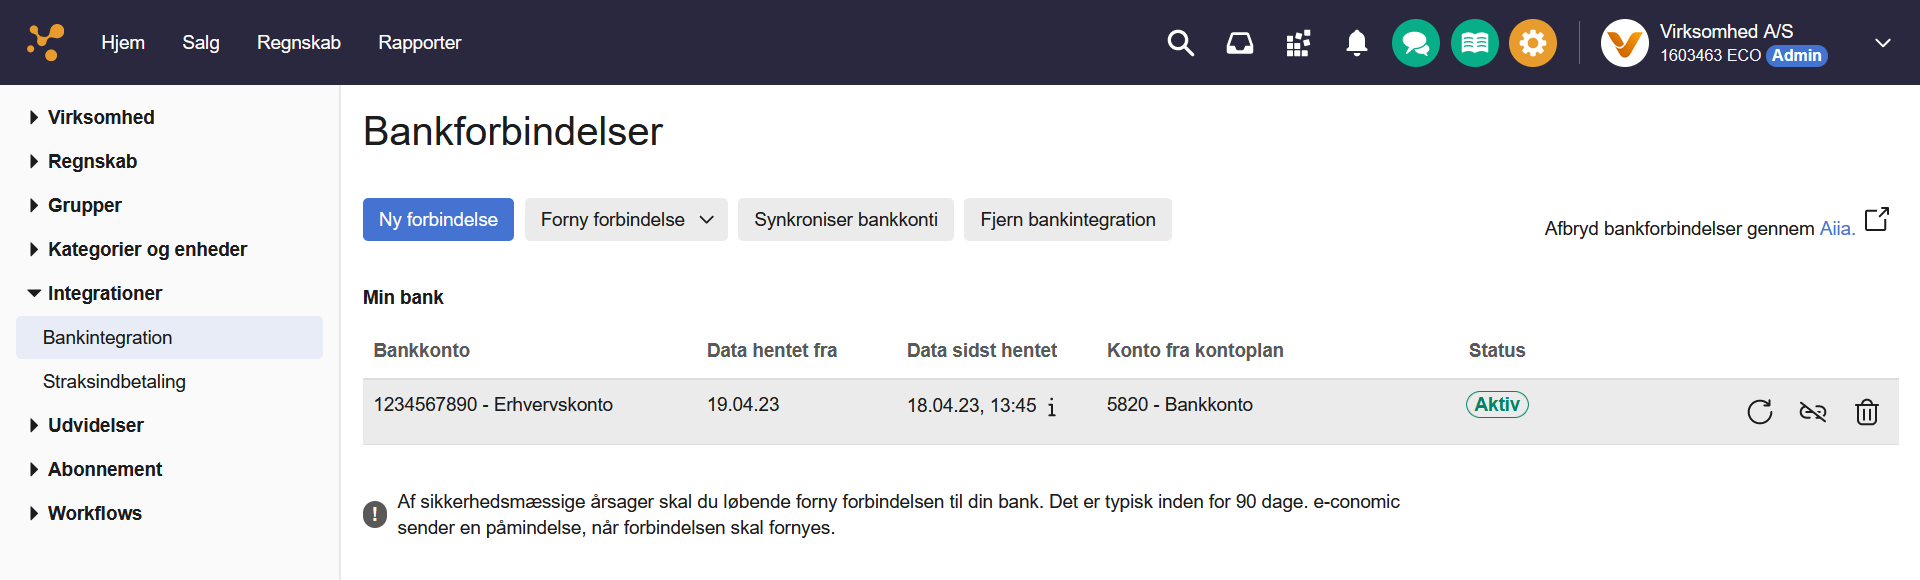Open the Regnskab top menu
Image resolution: width=1920 pixels, height=580 pixels.
(x=298, y=43)
